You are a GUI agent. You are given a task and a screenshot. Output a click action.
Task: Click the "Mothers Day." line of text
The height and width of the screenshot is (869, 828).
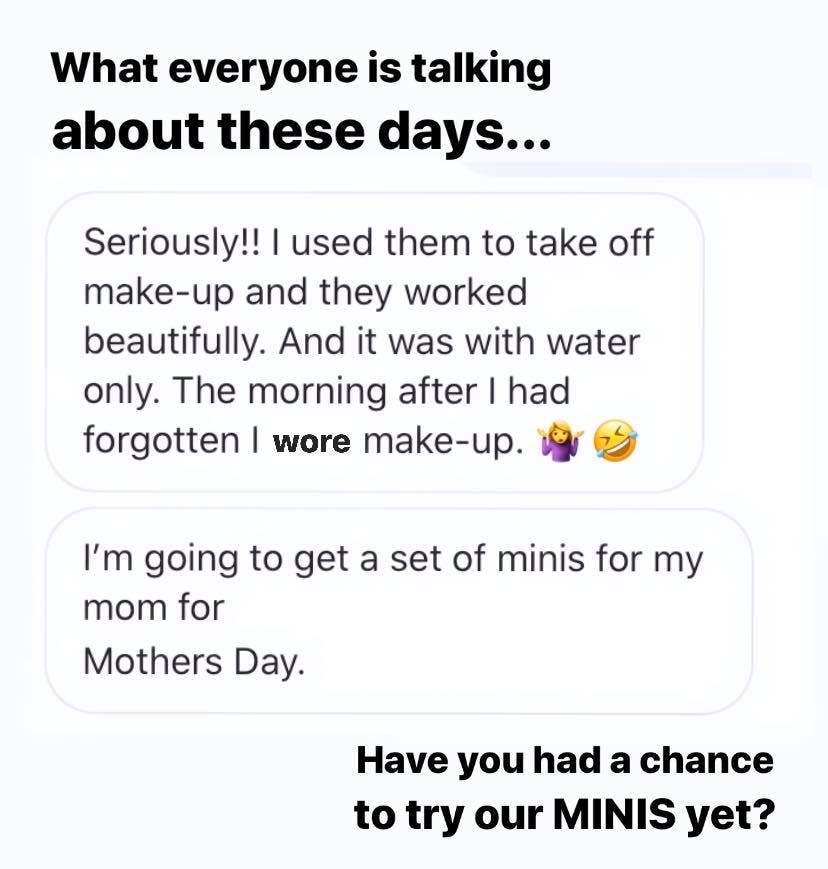[x=193, y=661]
